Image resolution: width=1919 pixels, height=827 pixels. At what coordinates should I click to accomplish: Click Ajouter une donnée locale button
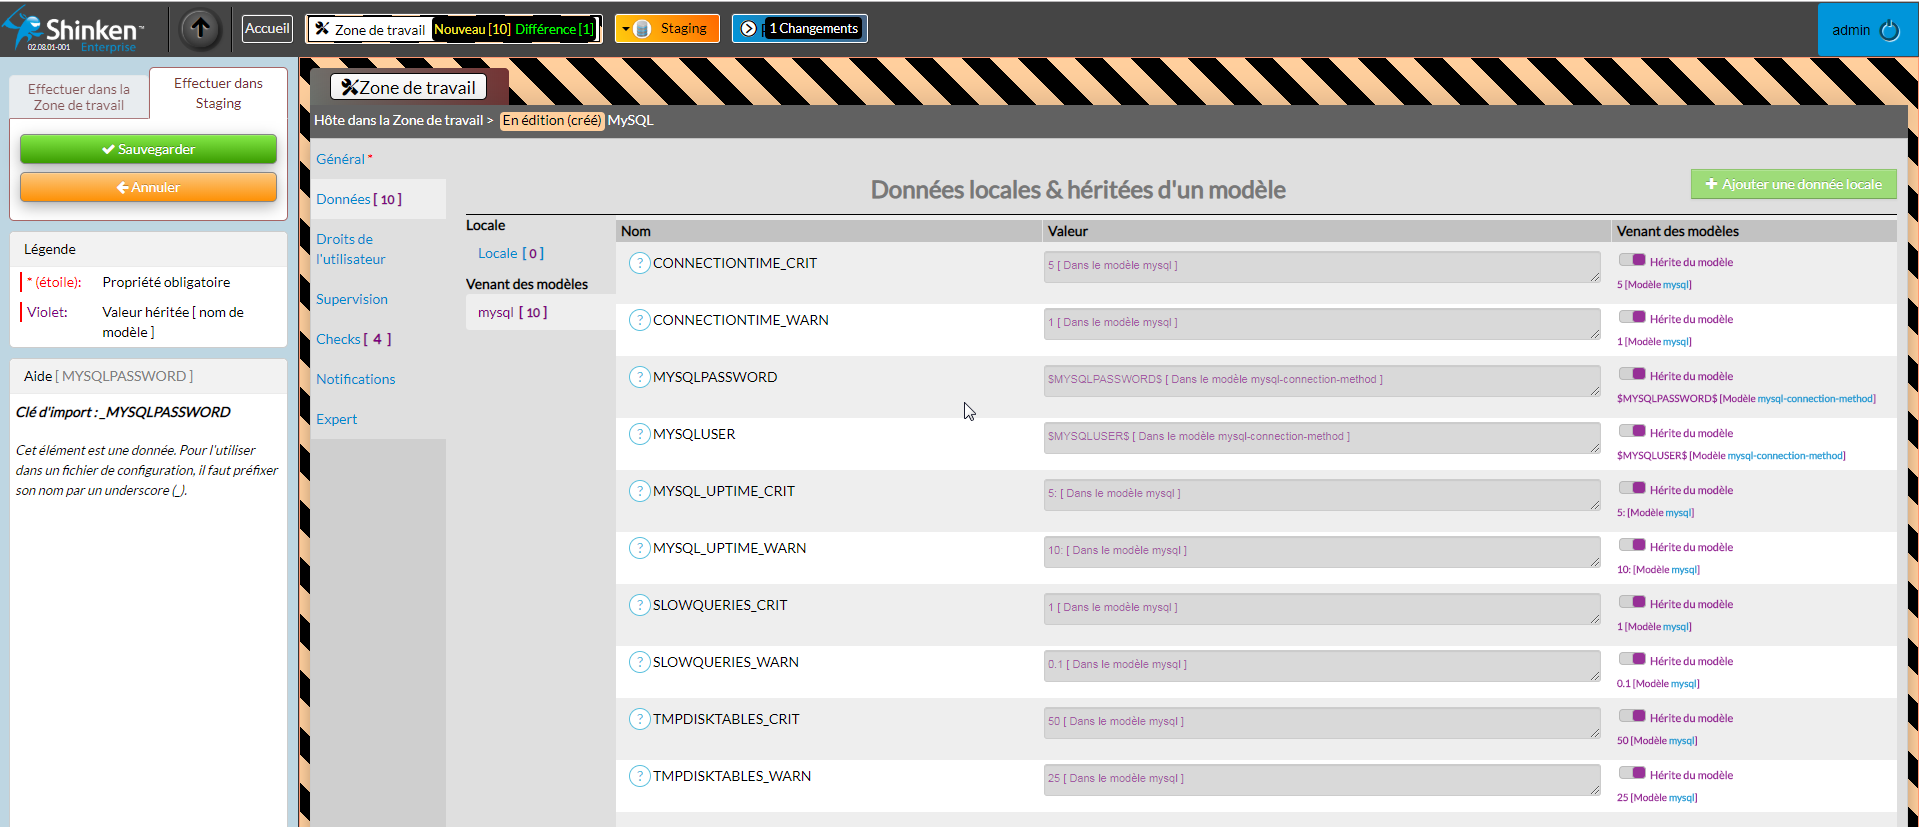pyautogui.click(x=1793, y=184)
